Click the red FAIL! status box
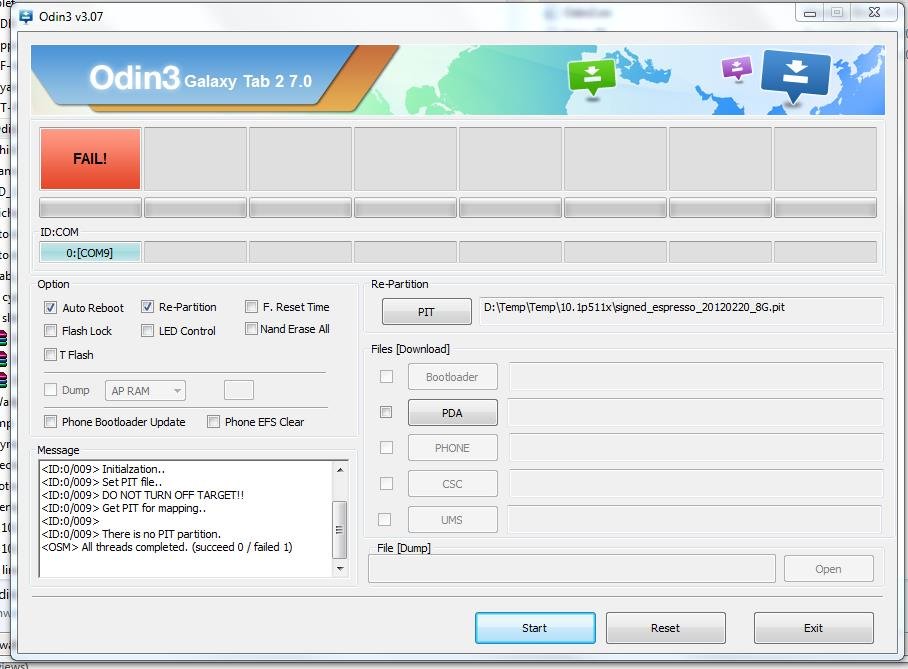Image resolution: width=908 pixels, height=669 pixels. point(90,159)
